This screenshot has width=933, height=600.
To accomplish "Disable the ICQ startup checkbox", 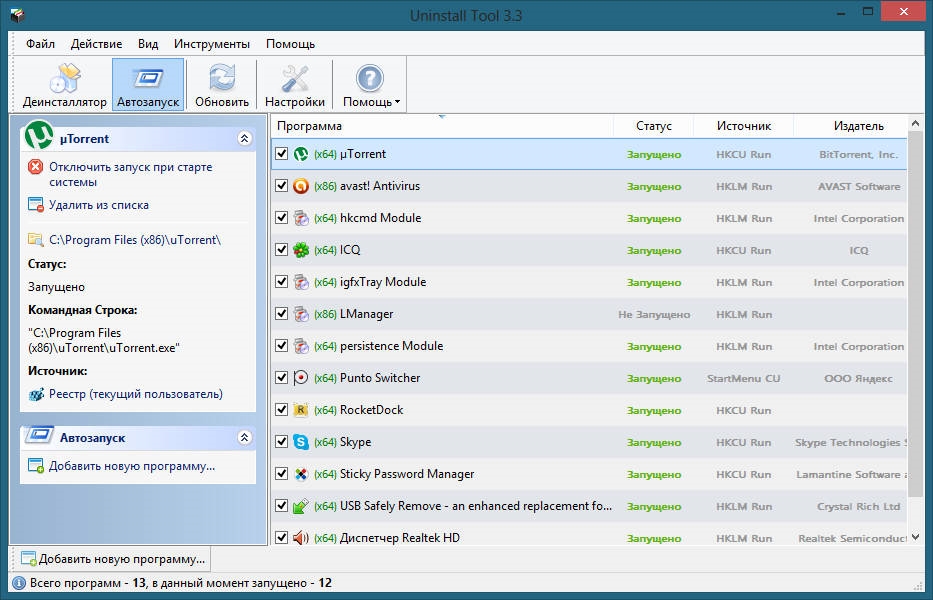I will tap(282, 250).
